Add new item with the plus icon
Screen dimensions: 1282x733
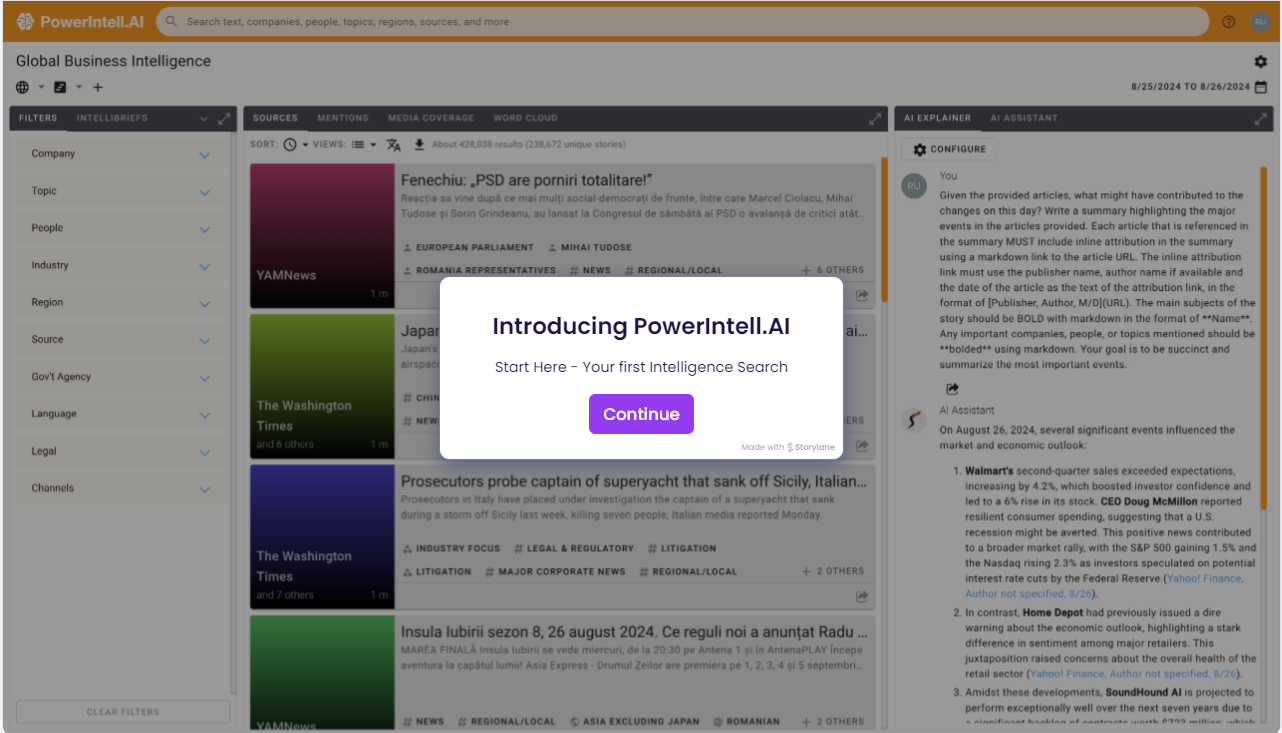[x=98, y=87]
